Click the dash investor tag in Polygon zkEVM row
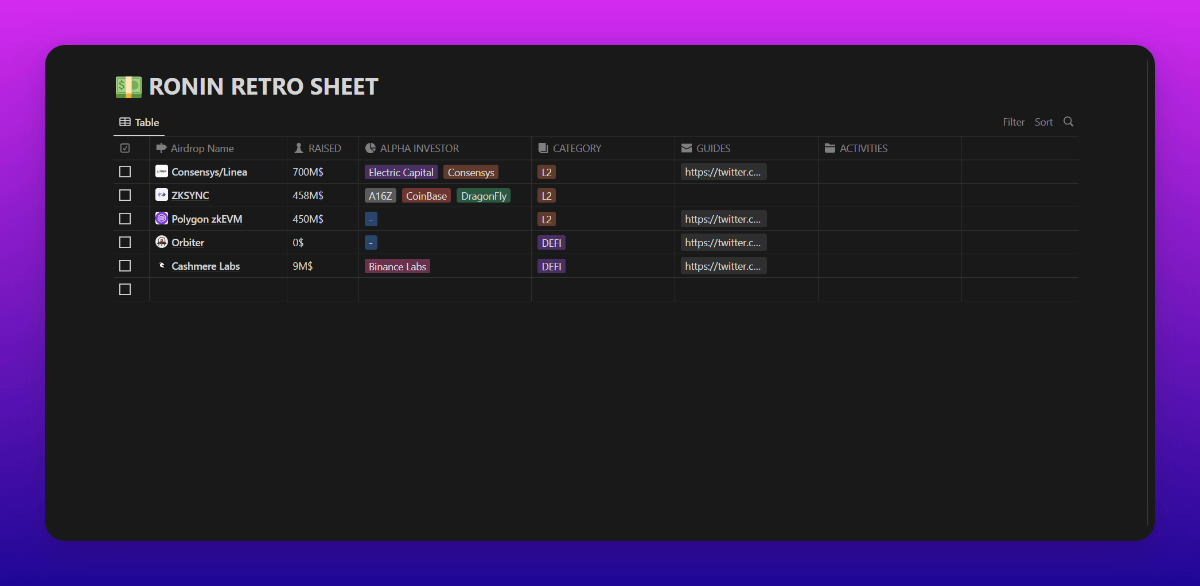This screenshot has height=586, width=1200. tap(371, 219)
